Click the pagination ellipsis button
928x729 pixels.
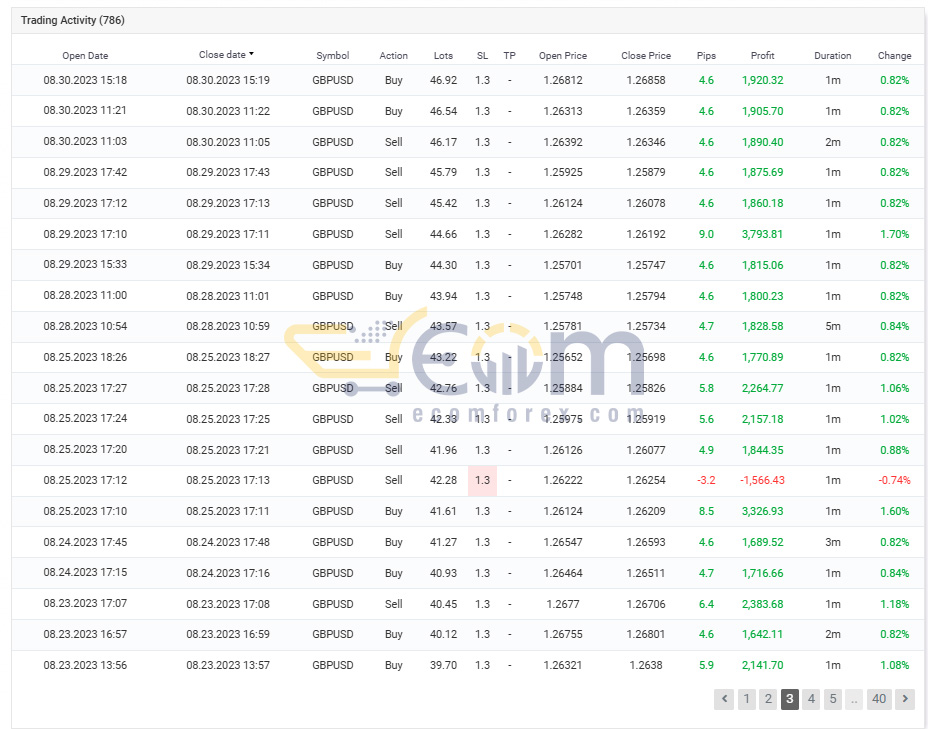pos(854,699)
